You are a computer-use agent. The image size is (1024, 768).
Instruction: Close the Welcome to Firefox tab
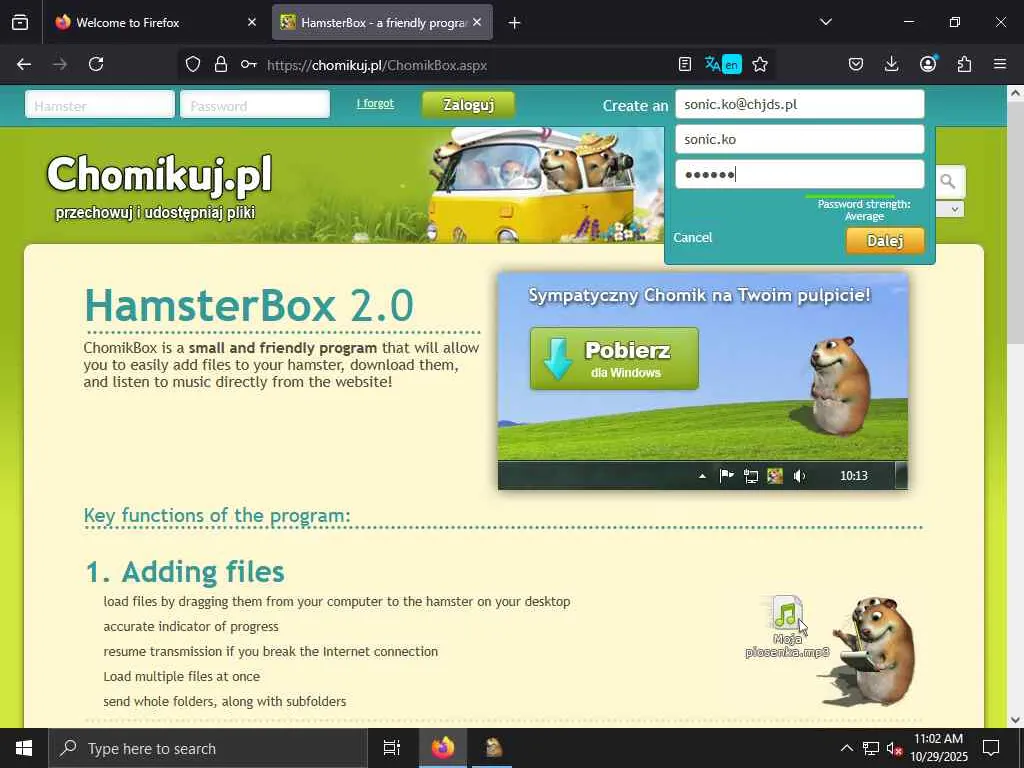(x=252, y=22)
